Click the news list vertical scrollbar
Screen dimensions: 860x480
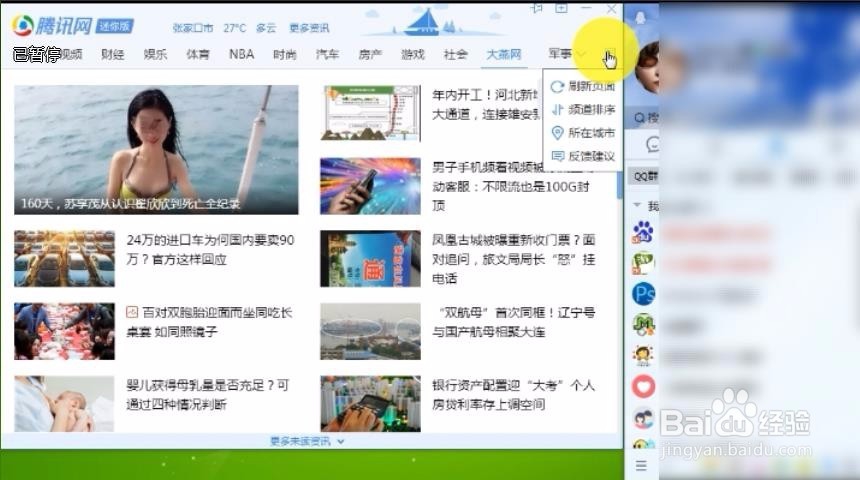click(620, 184)
